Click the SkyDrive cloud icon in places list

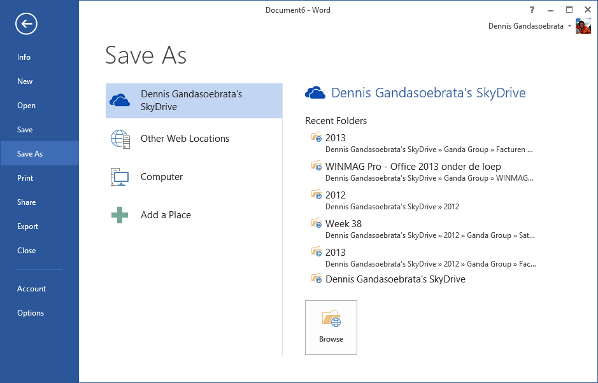click(x=120, y=100)
